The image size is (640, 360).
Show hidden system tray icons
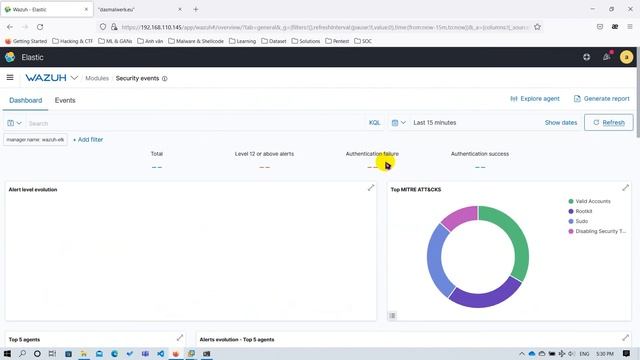point(522,353)
